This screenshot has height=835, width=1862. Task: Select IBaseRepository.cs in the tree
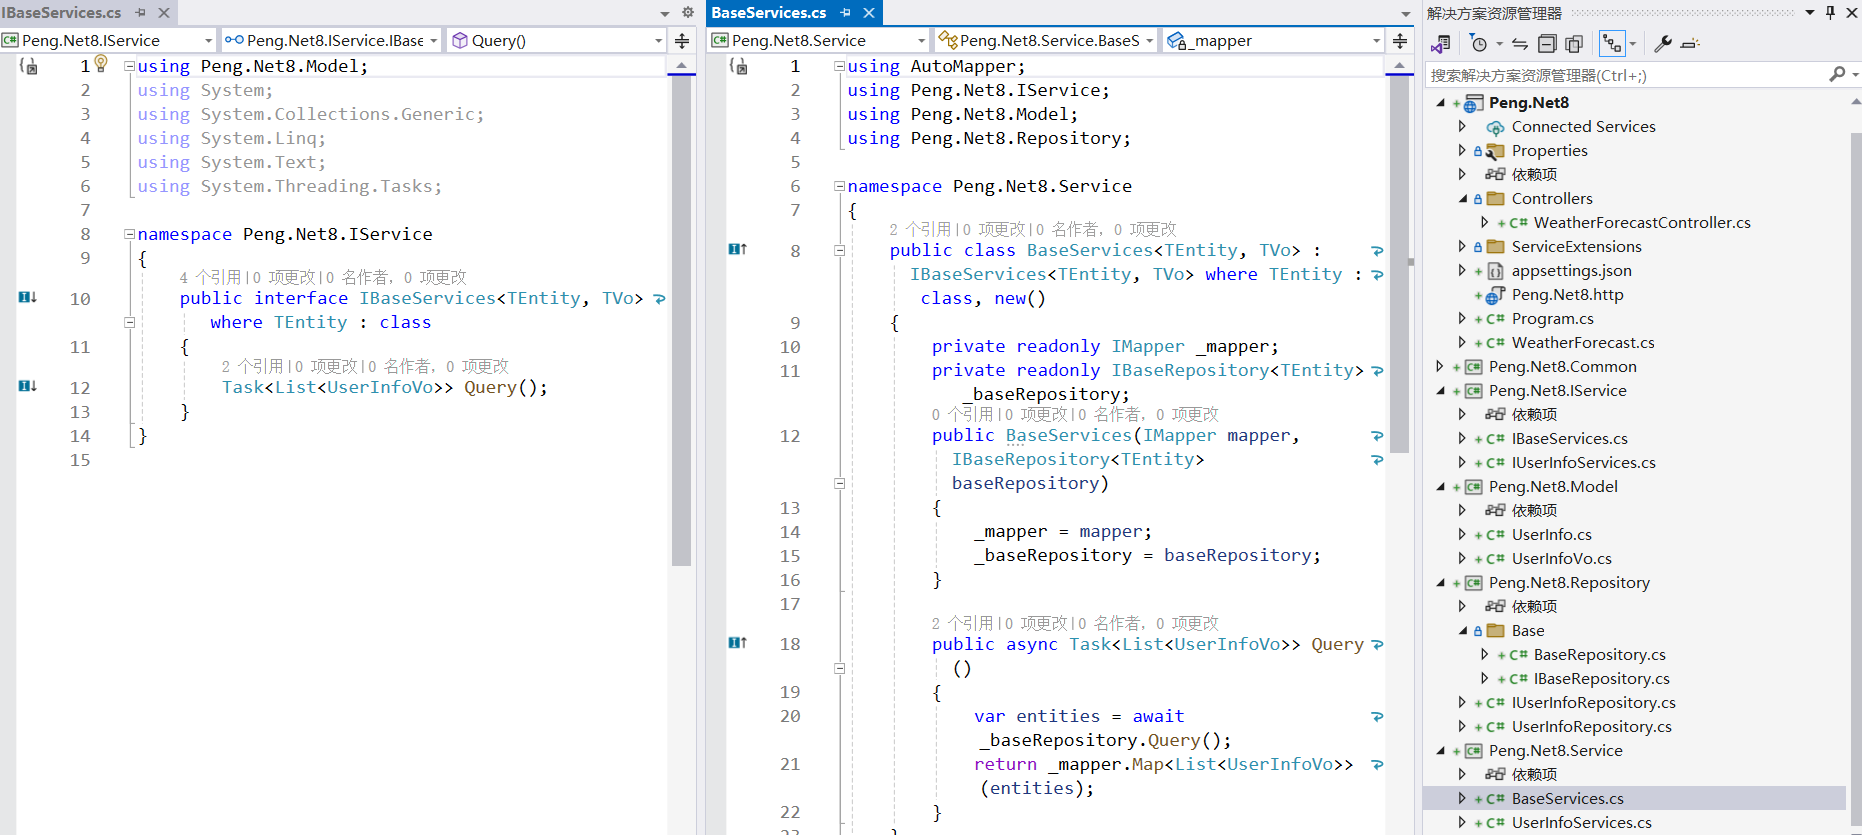pos(1601,679)
